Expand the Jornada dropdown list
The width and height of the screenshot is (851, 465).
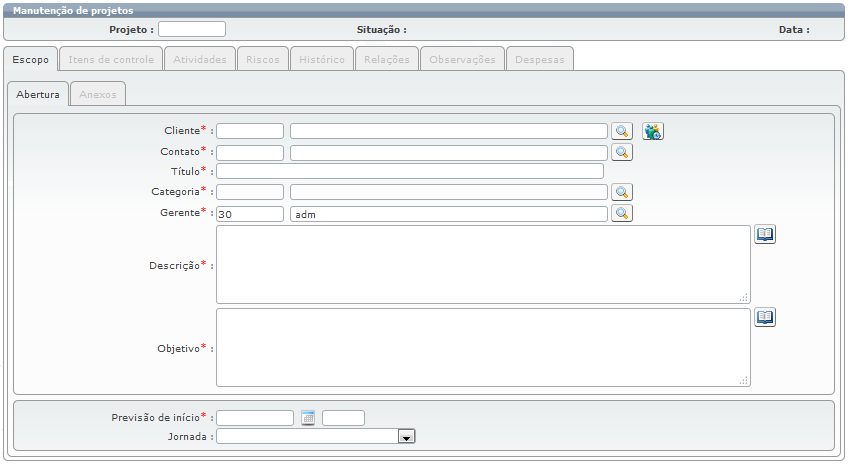point(406,436)
